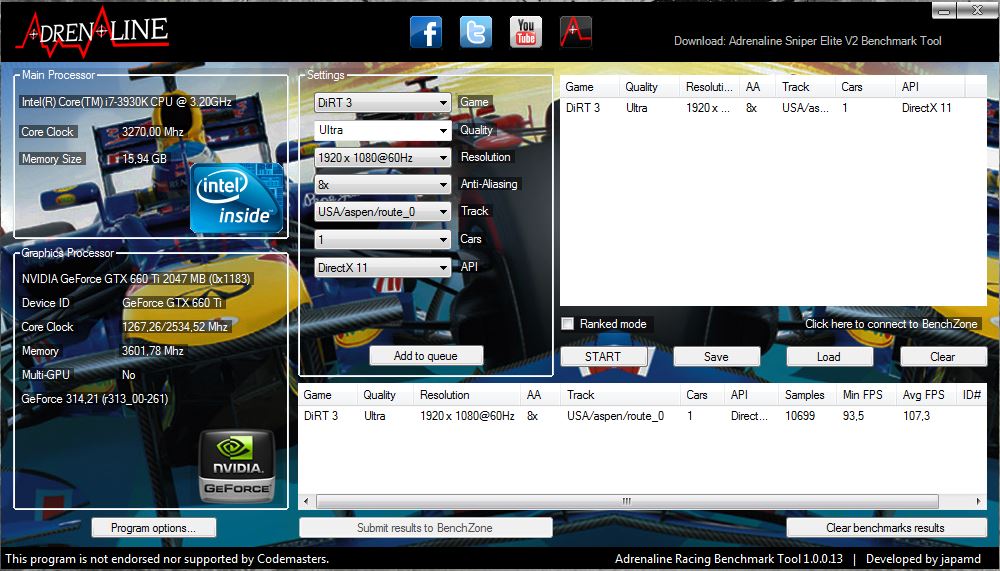Click the Game column header in results table

coord(327,395)
